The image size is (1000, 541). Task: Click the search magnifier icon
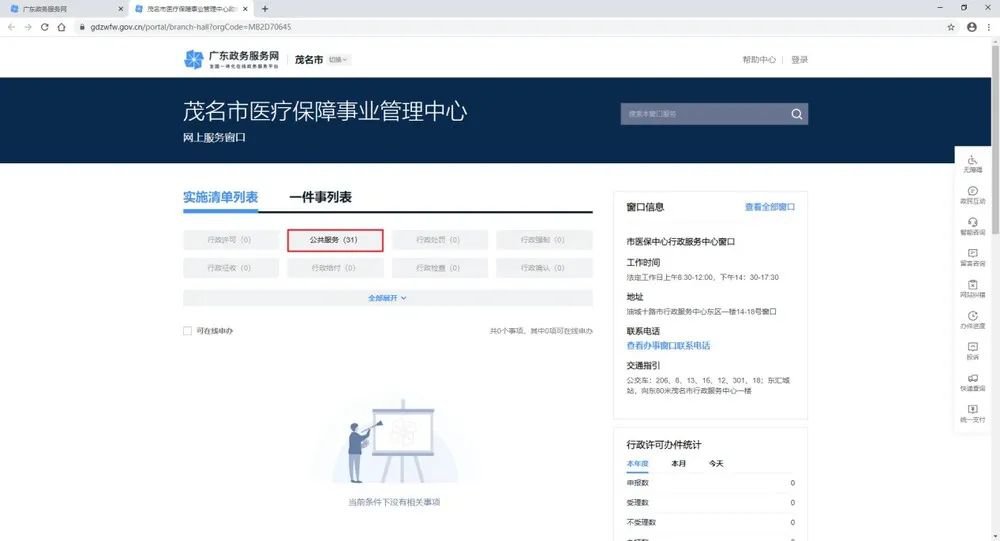pyautogui.click(x=796, y=114)
